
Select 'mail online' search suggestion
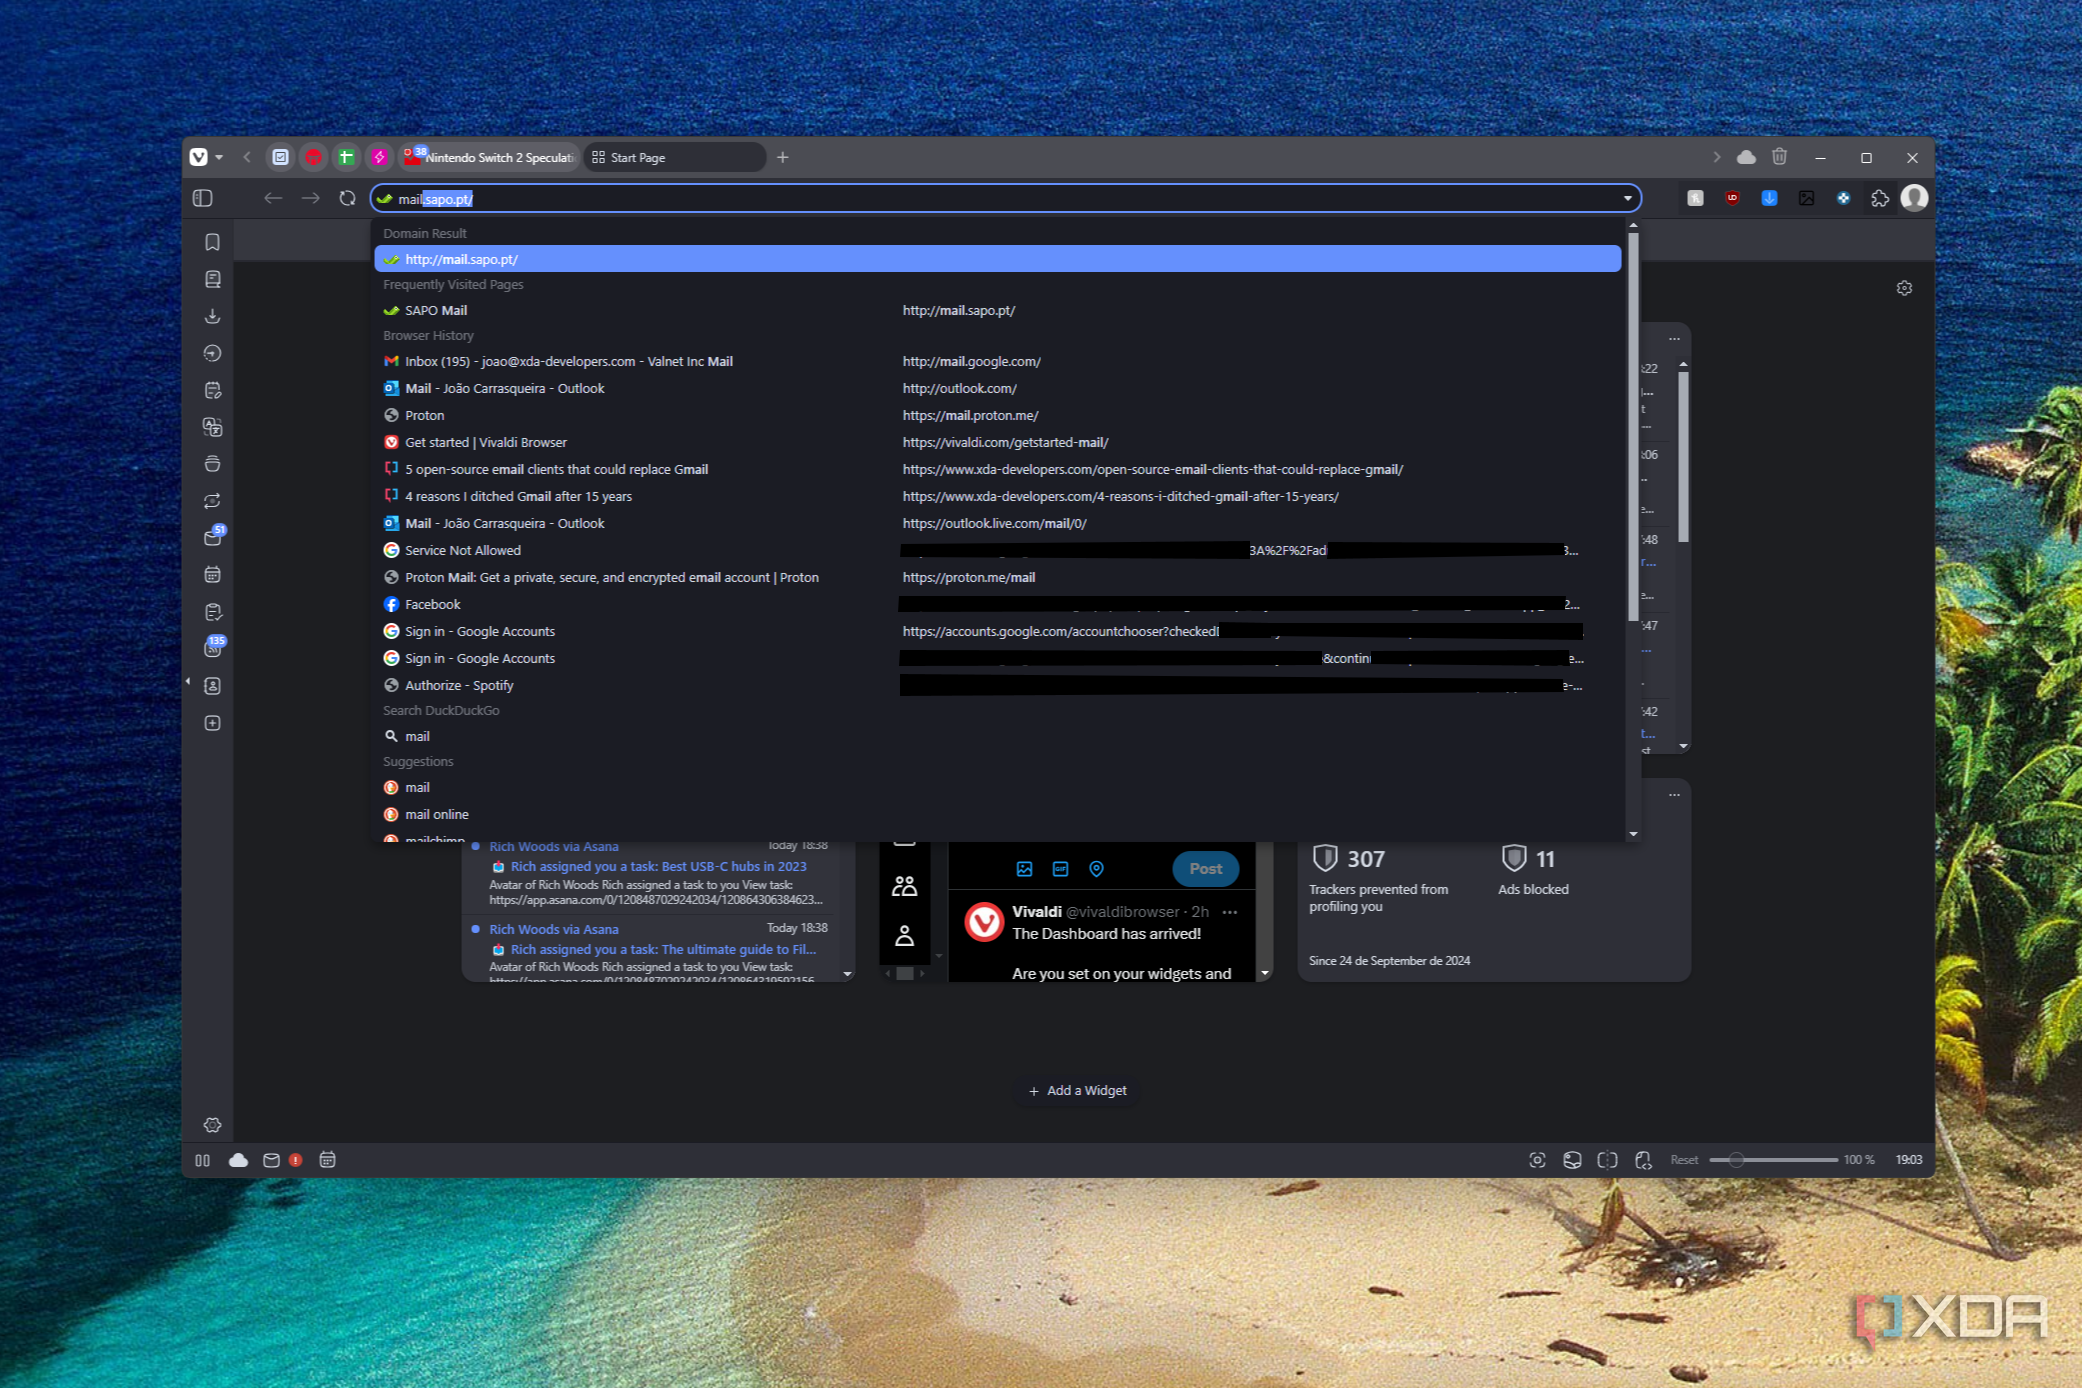coord(997,814)
